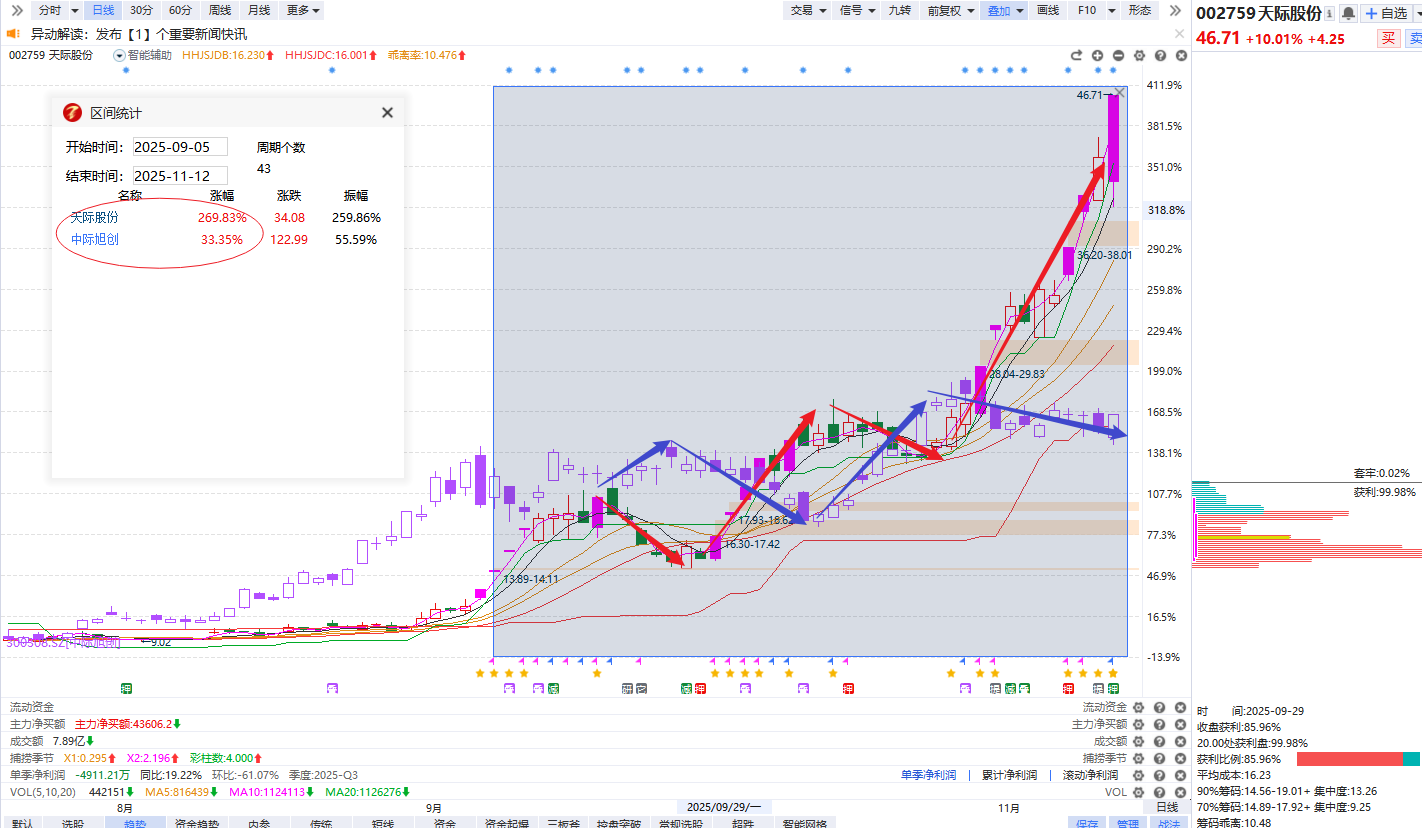This screenshot has width=1422, height=828.
Task: Open the 画线 drawing tools
Action: click(x=1047, y=10)
